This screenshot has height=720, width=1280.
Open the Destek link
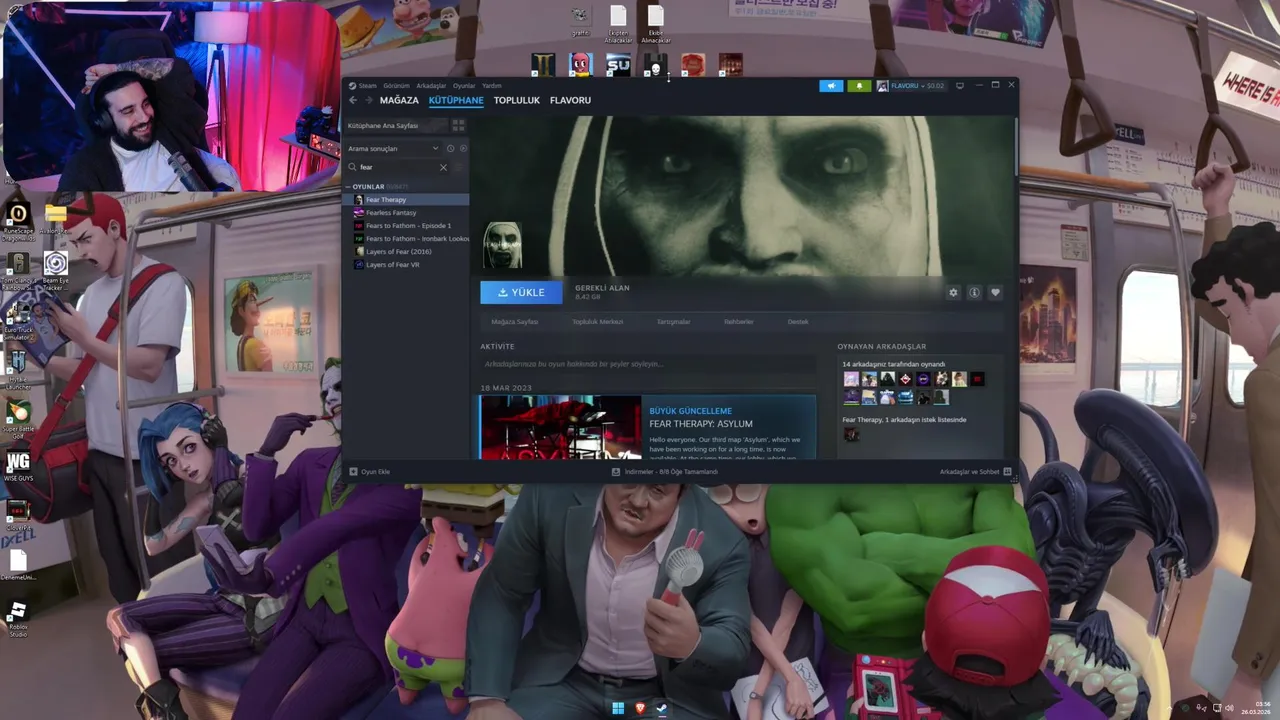pos(798,322)
